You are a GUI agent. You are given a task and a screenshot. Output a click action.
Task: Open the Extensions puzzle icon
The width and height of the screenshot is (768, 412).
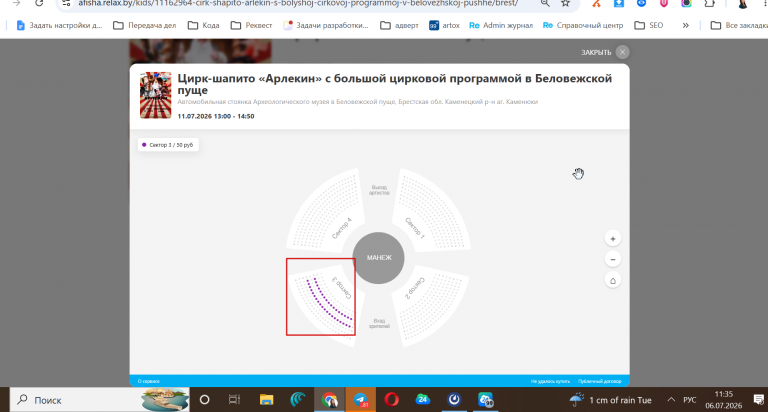coord(709,3)
